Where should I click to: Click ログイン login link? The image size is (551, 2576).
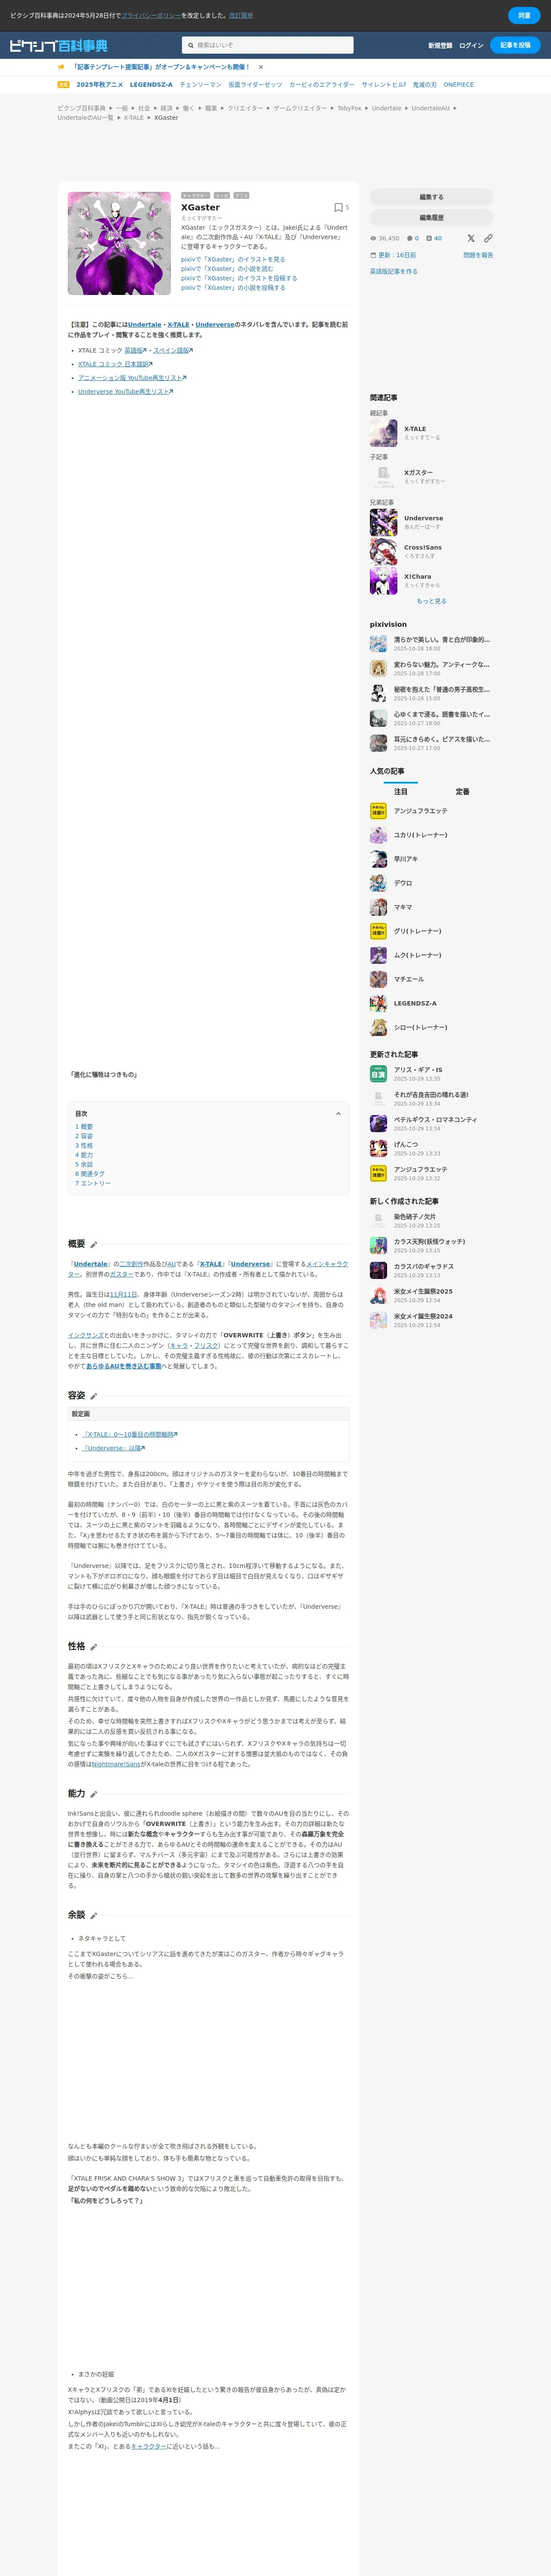coord(471,45)
